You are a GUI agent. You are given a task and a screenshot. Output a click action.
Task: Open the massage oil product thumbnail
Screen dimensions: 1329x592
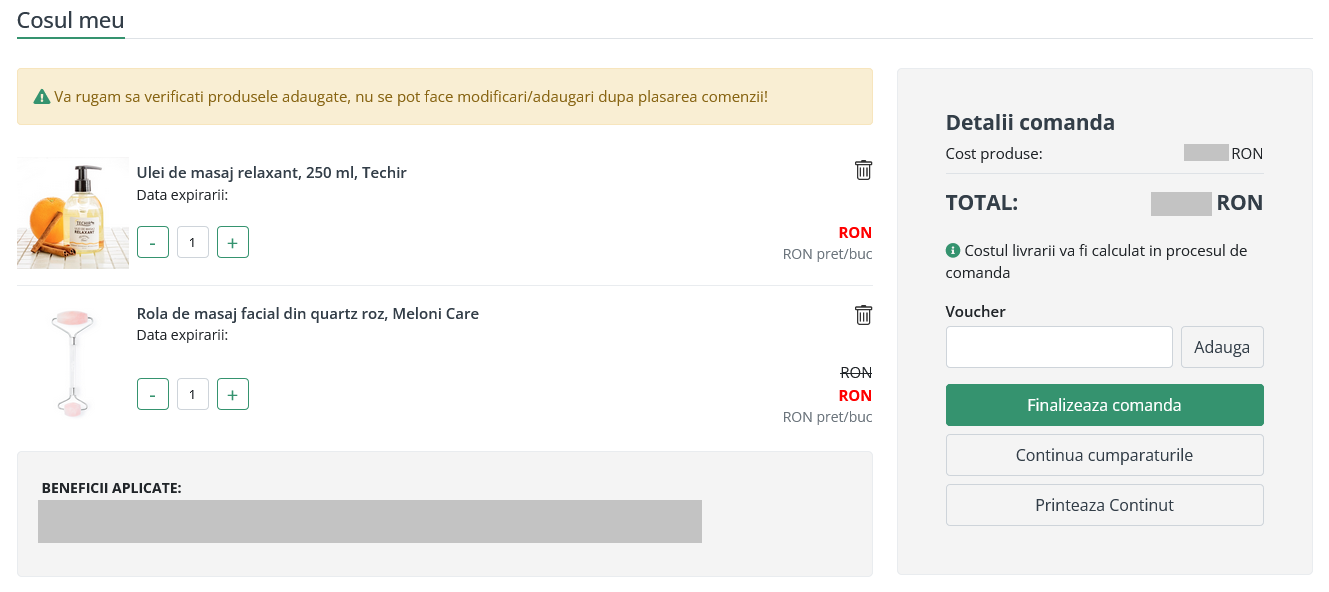73,213
